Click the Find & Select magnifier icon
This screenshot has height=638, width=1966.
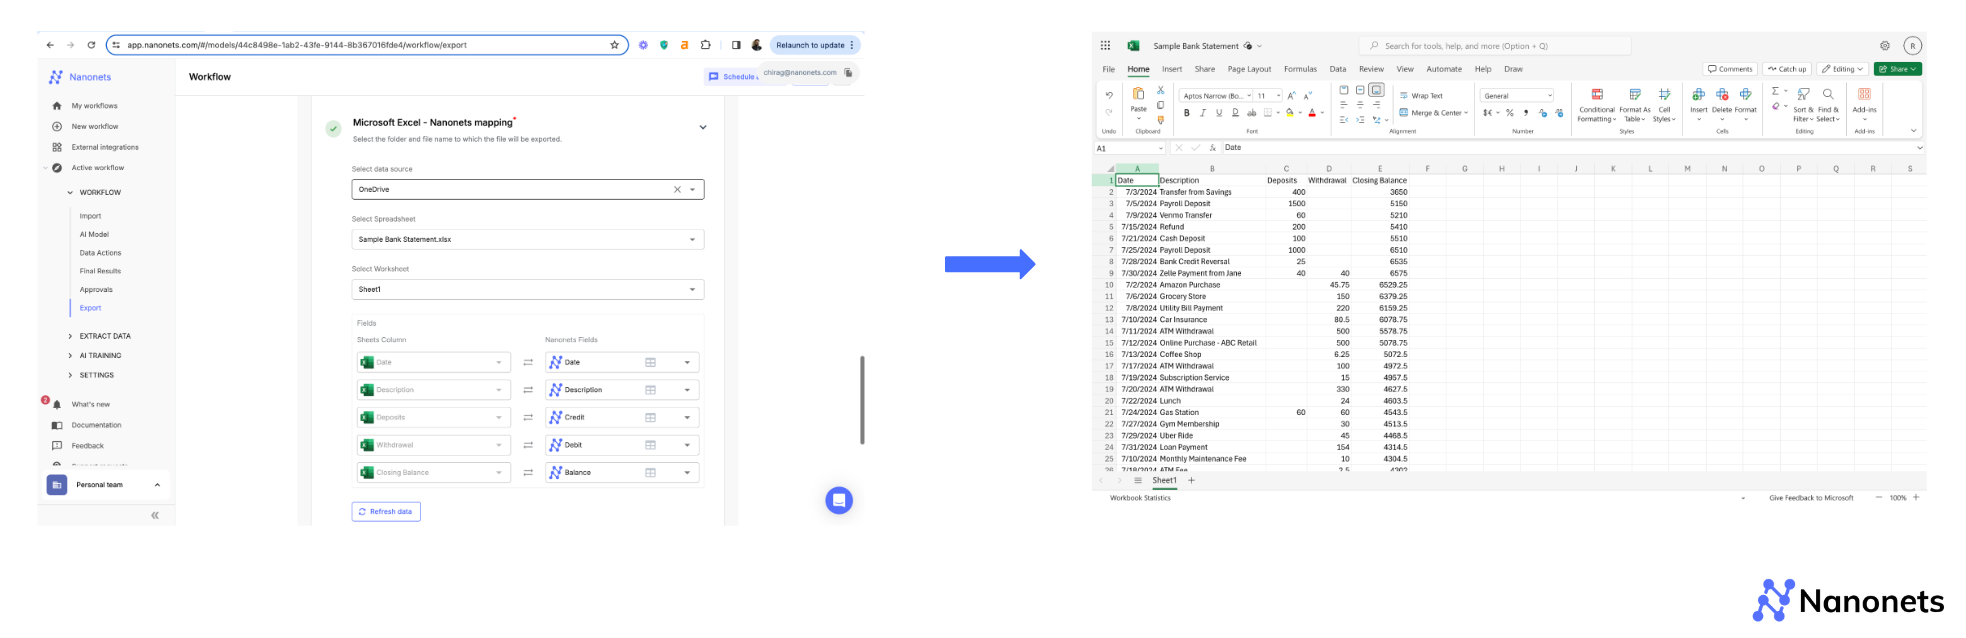(x=1828, y=94)
